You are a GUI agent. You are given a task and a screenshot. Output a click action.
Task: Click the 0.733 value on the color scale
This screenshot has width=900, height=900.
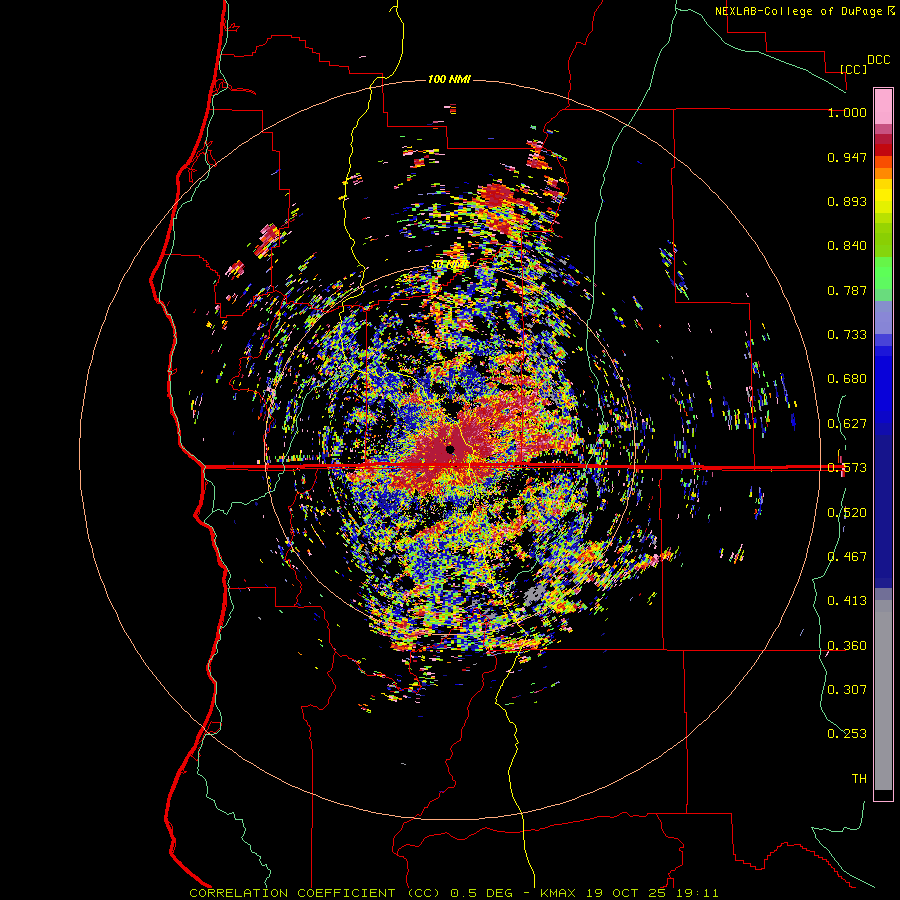[x=847, y=335]
